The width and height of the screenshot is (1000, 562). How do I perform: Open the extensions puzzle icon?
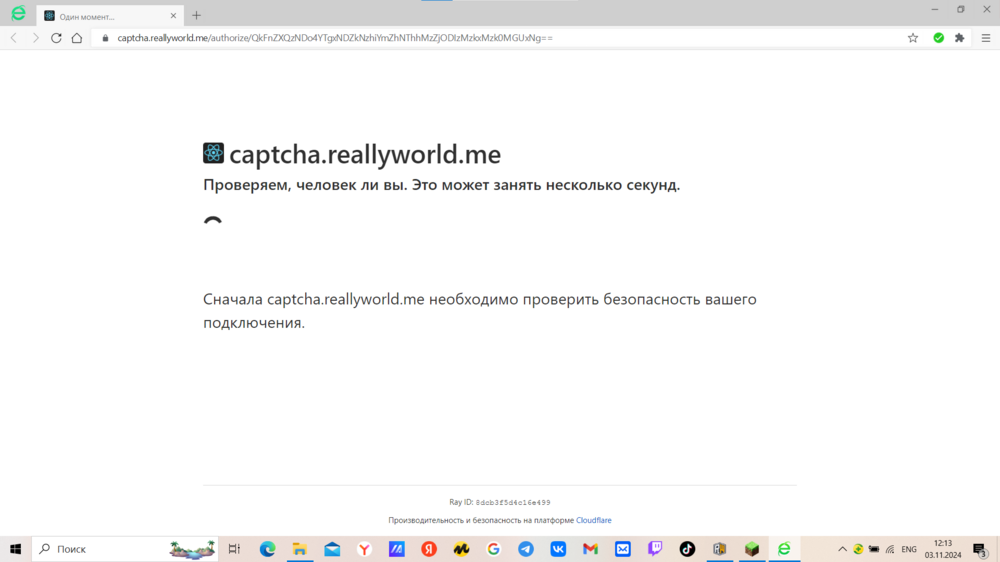point(959,38)
